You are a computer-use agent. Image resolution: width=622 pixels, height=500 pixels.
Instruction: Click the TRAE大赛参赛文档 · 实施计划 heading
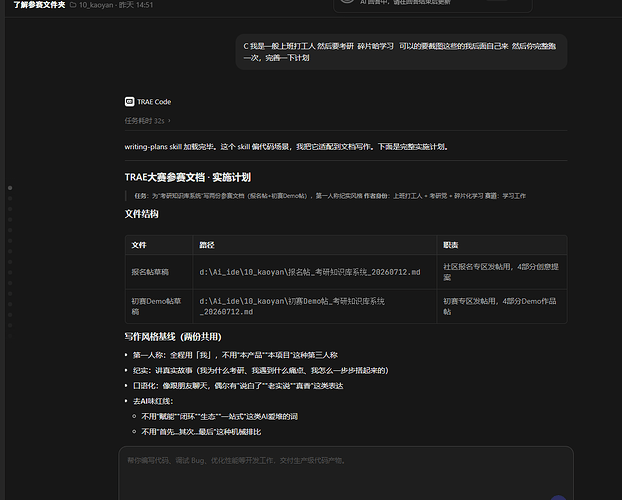coord(188,177)
